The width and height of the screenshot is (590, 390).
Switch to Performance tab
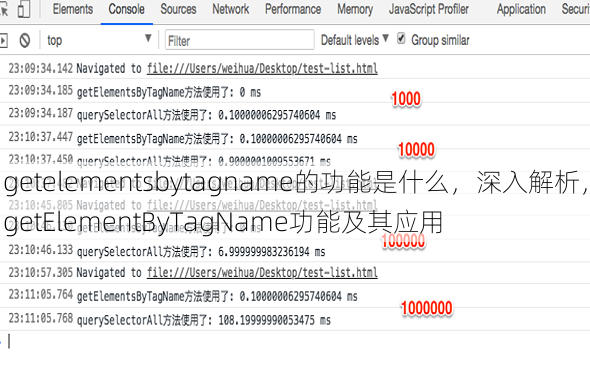pyautogui.click(x=293, y=9)
